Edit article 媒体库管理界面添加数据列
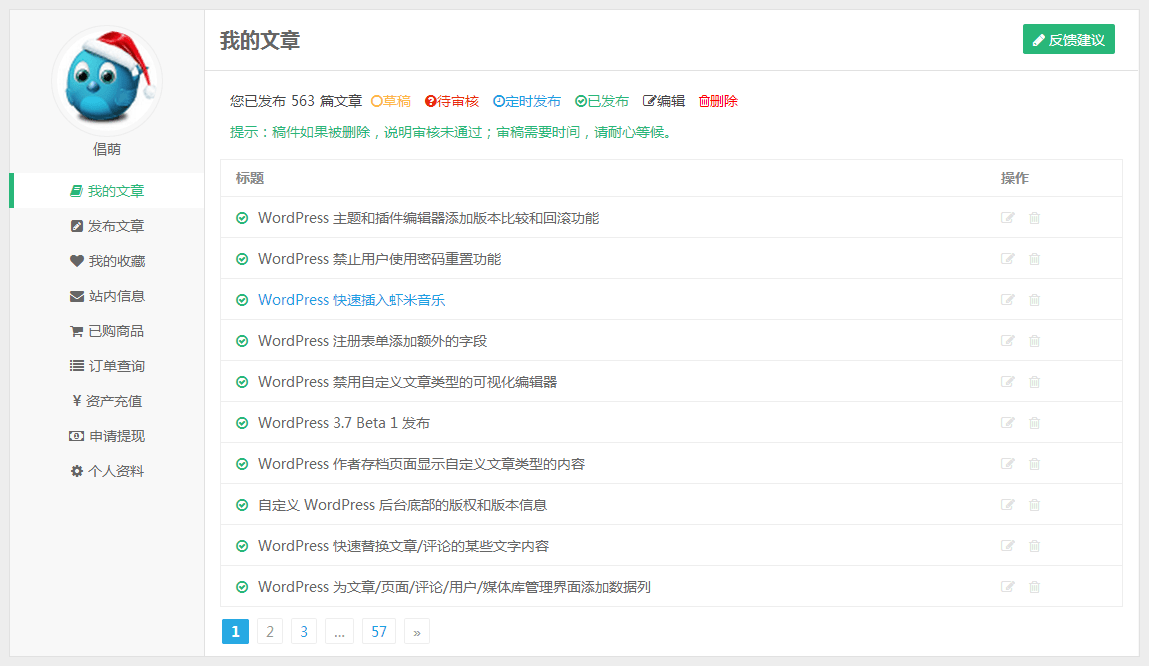The height and width of the screenshot is (666, 1149). click(1008, 587)
